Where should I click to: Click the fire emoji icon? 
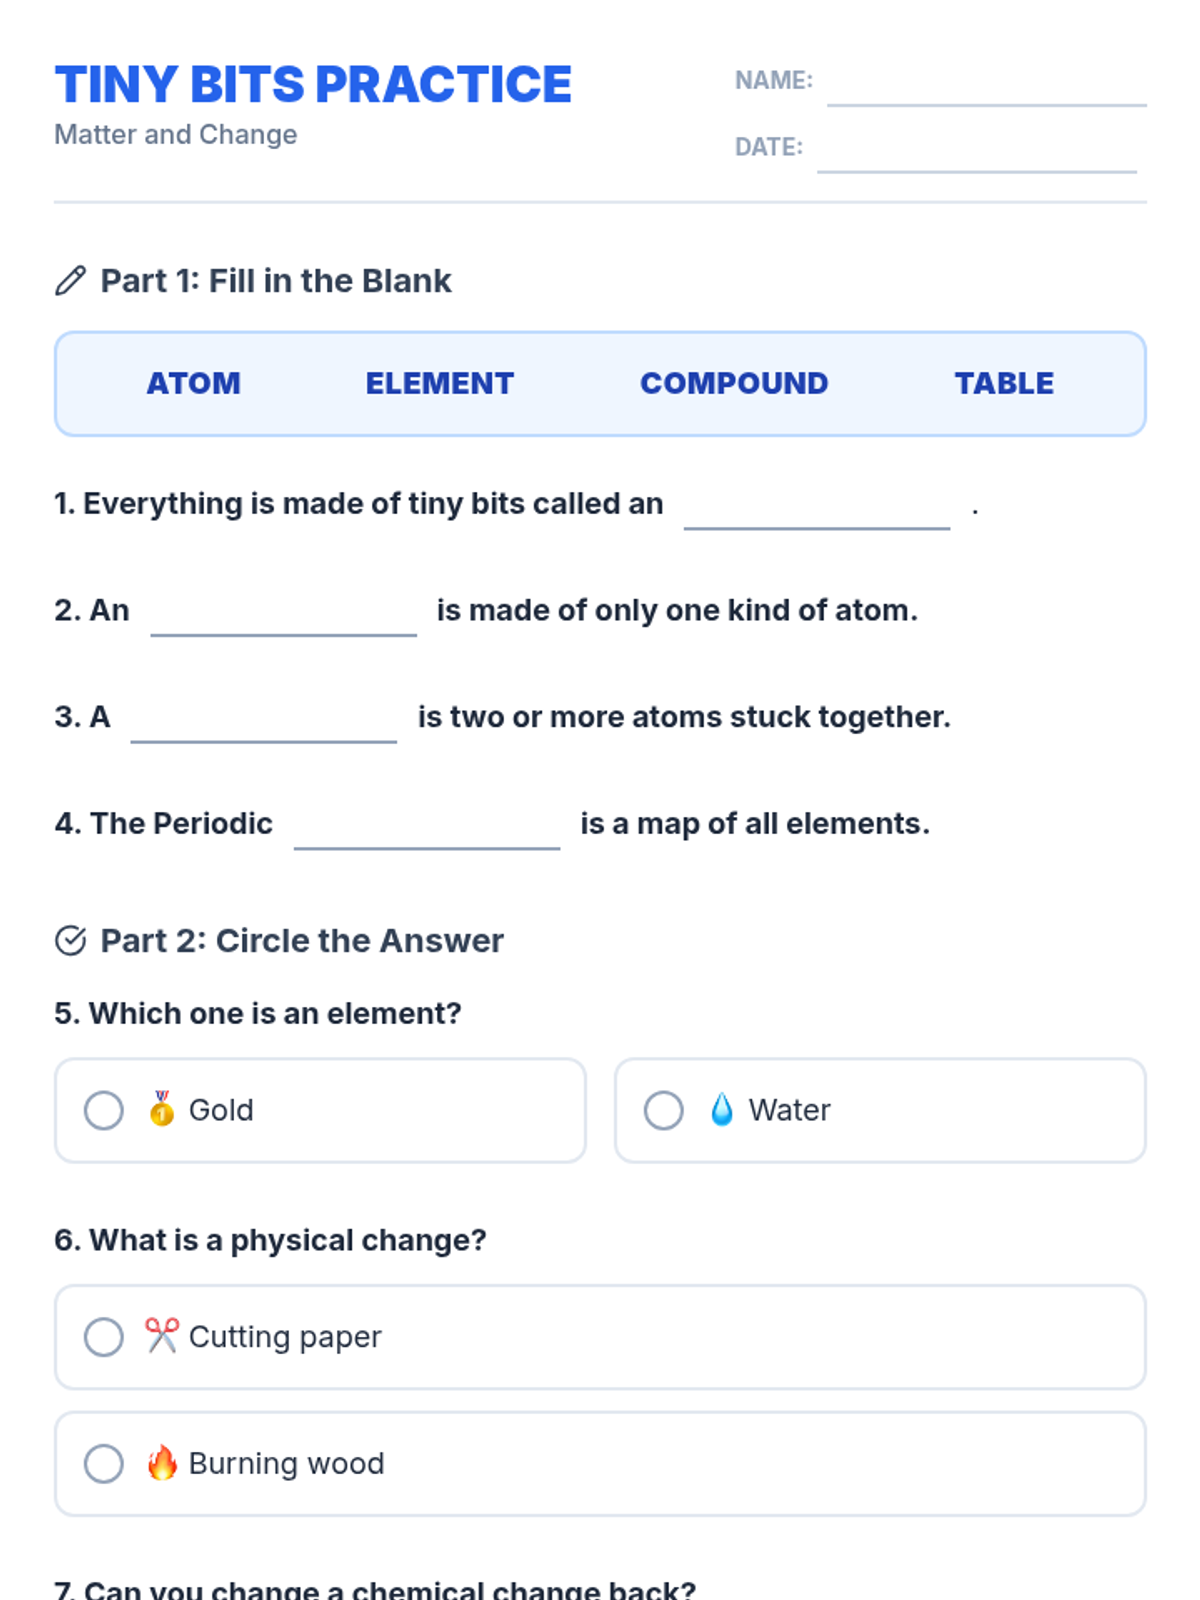[x=162, y=1463]
